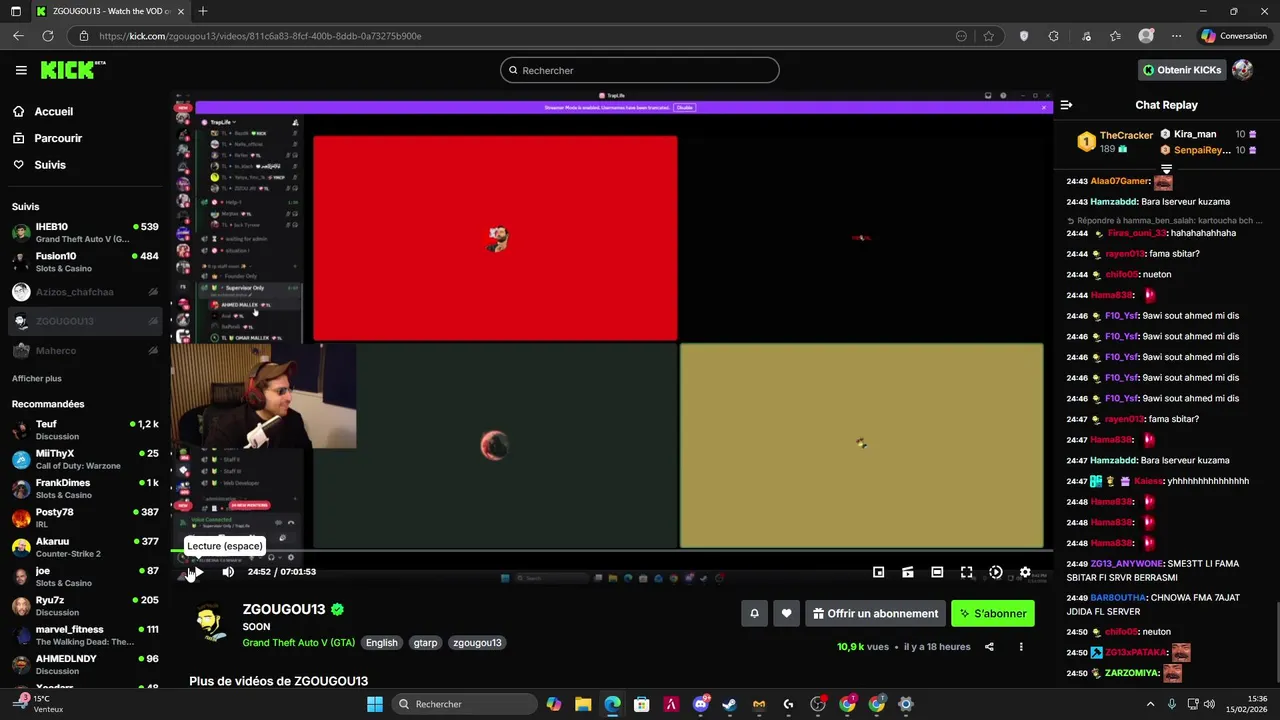The image size is (1280, 720).
Task: Seek on the video progress bar
Action: tap(612, 551)
